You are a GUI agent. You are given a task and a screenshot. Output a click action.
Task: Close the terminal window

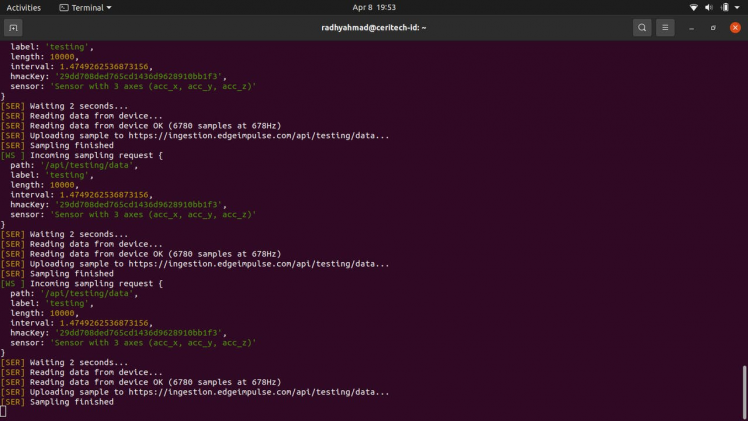coord(735,28)
